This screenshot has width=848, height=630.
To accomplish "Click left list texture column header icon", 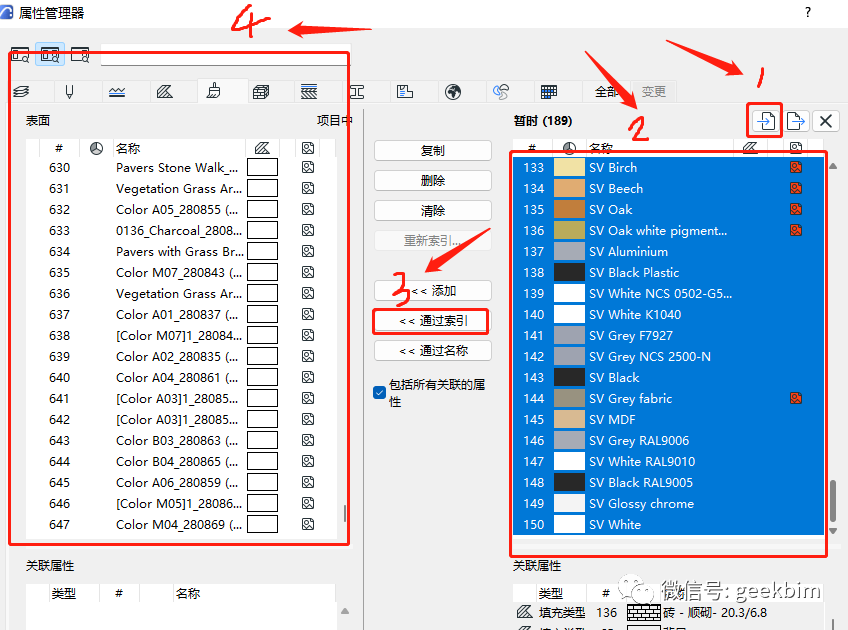I will (308, 148).
